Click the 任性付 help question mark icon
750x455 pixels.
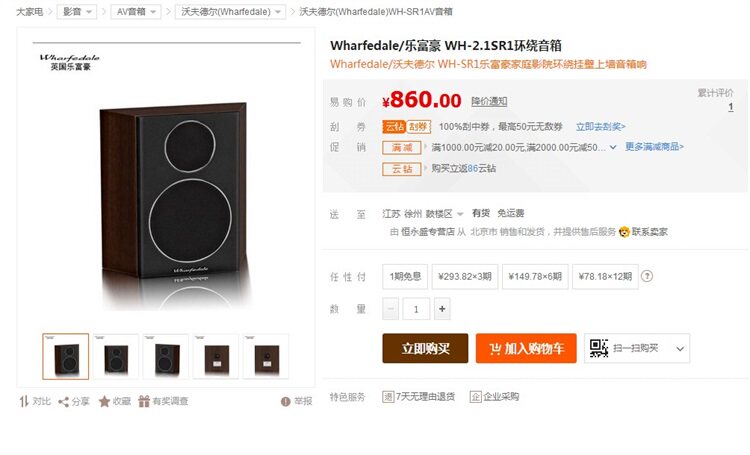click(x=647, y=276)
